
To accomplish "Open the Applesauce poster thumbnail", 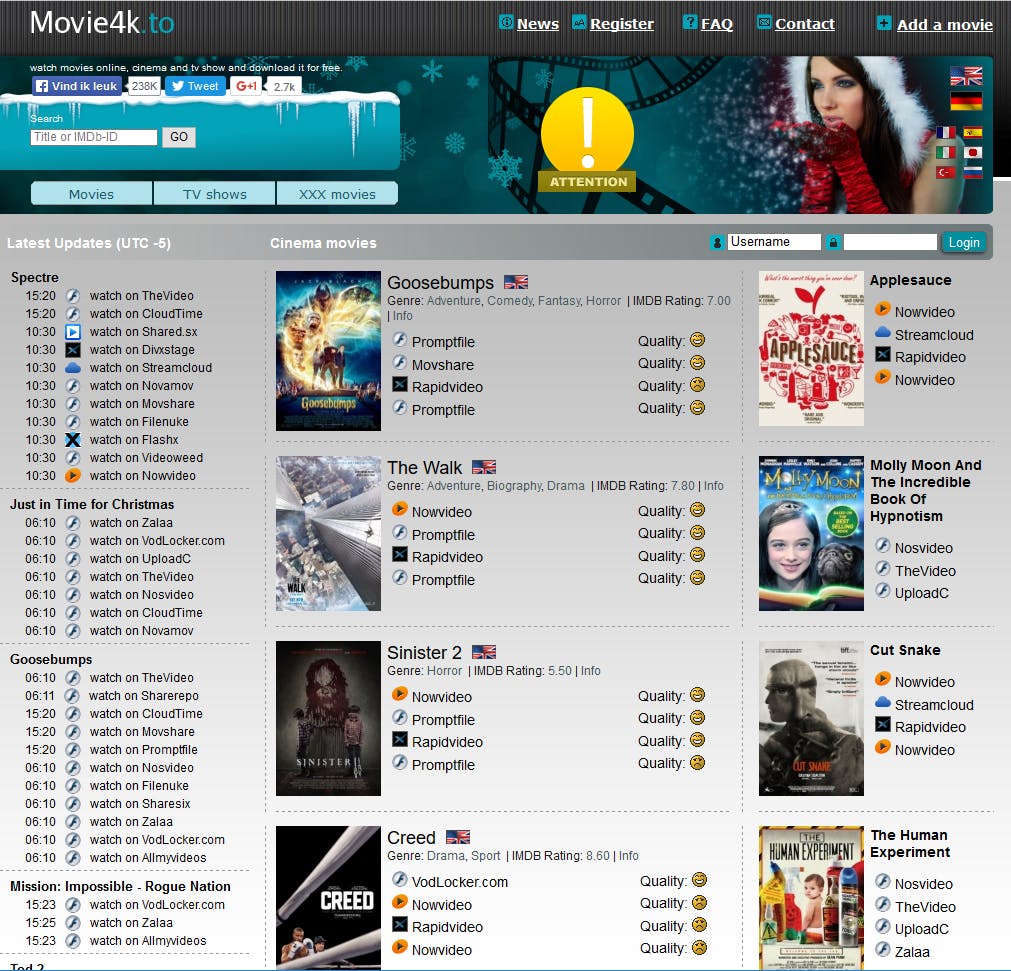I will click(811, 348).
